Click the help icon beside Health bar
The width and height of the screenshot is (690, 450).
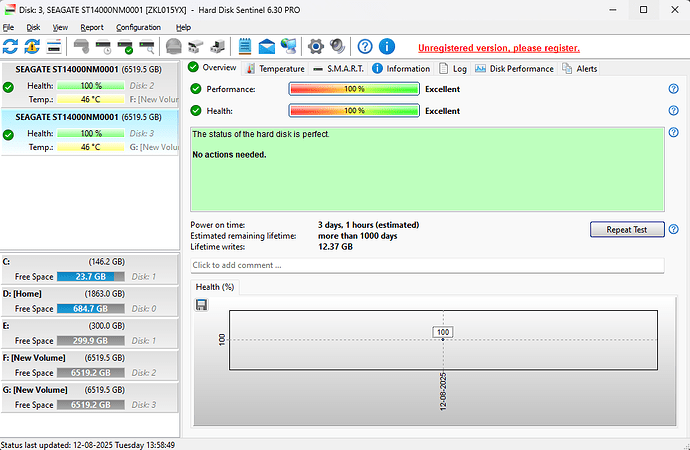(x=673, y=110)
